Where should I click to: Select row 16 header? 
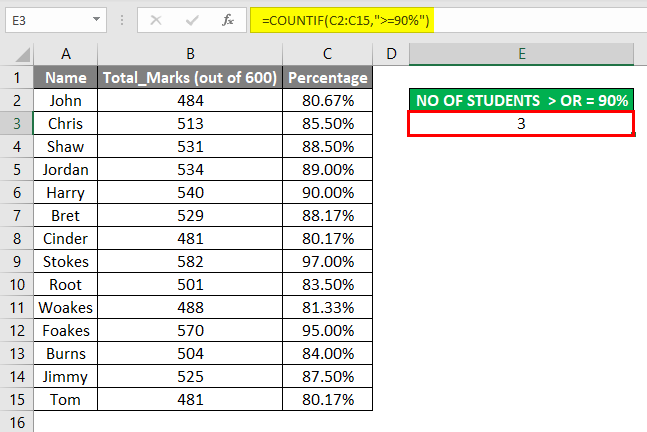tap(17, 422)
